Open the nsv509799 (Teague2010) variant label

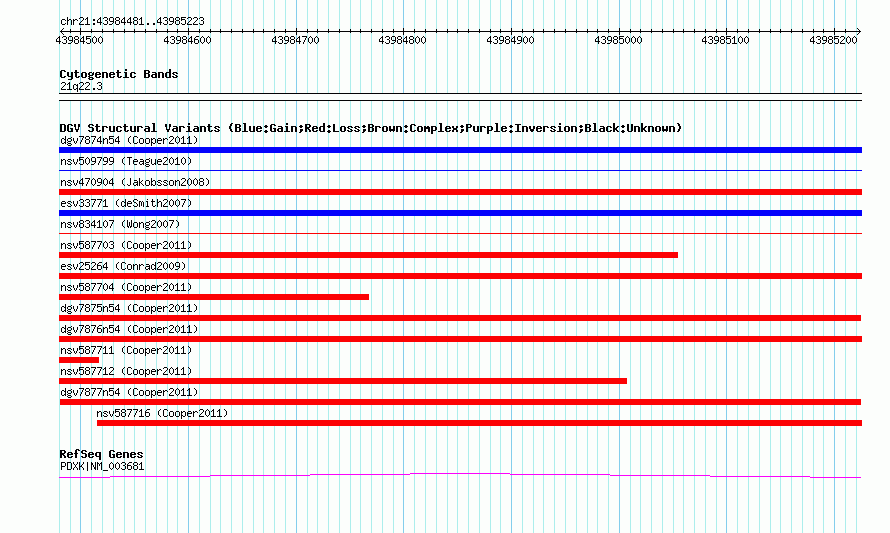pyautogui.click(x=126, y=161)
